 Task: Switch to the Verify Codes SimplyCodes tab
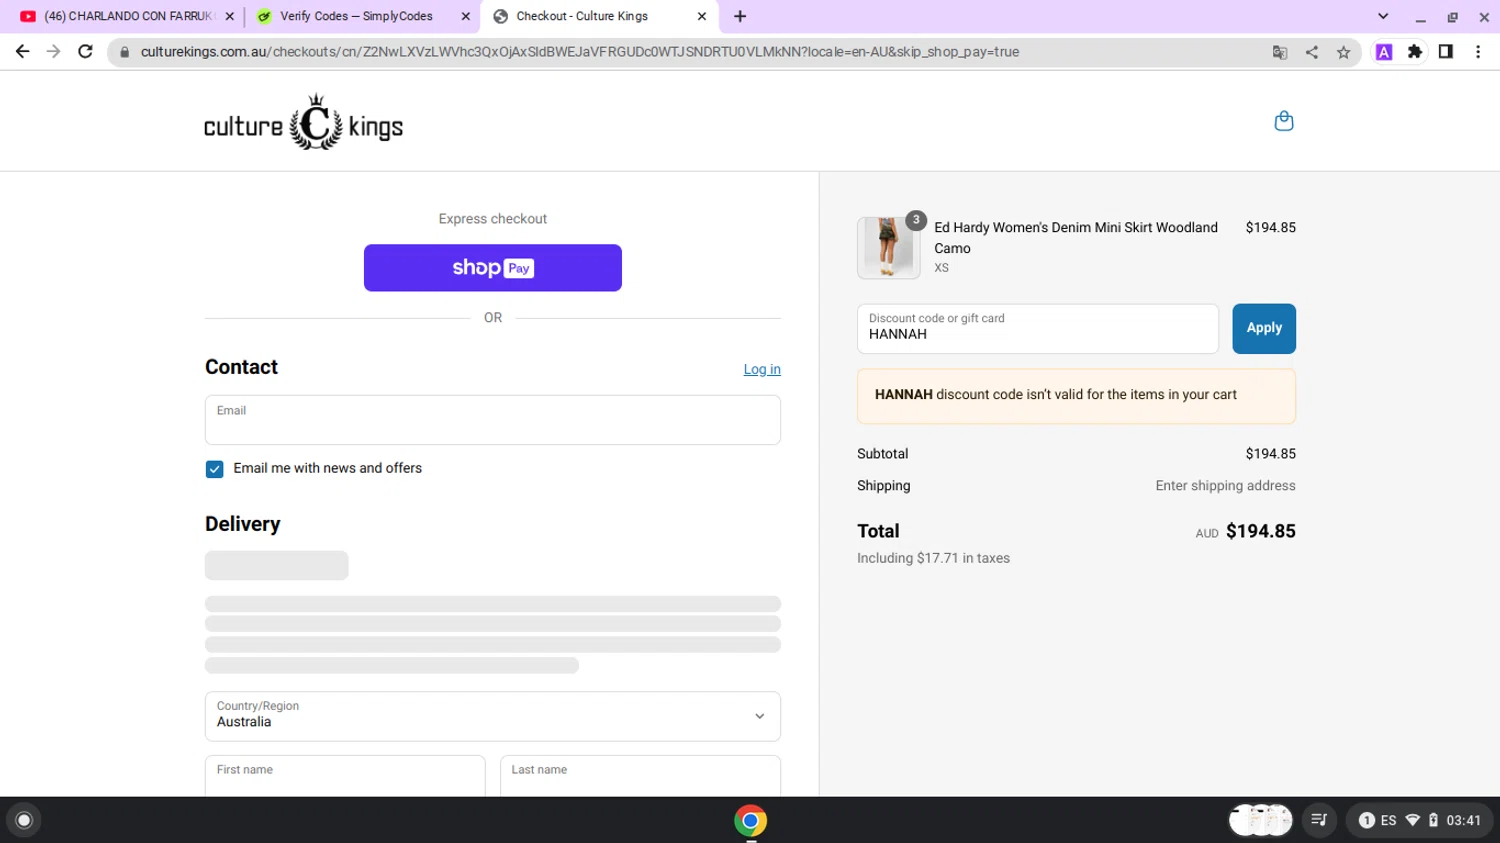[361, 16]
